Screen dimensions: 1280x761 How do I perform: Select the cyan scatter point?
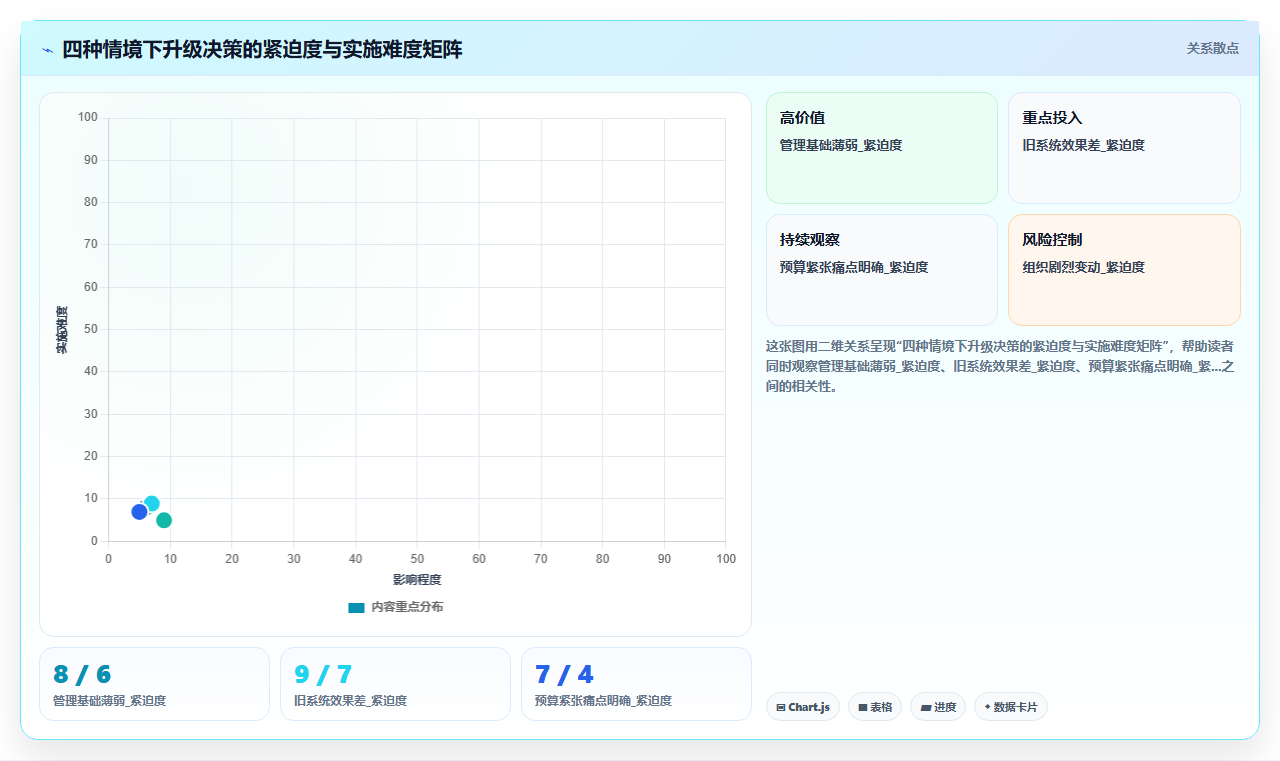(152, 504)
